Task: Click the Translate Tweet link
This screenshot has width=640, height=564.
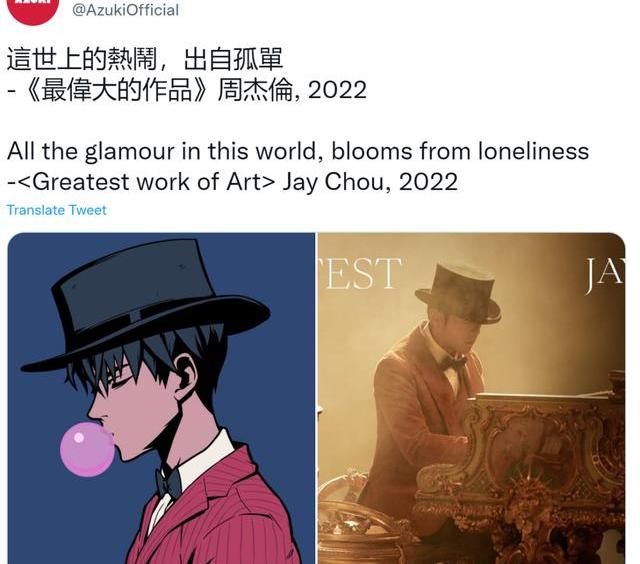Action: click(57, 210)
